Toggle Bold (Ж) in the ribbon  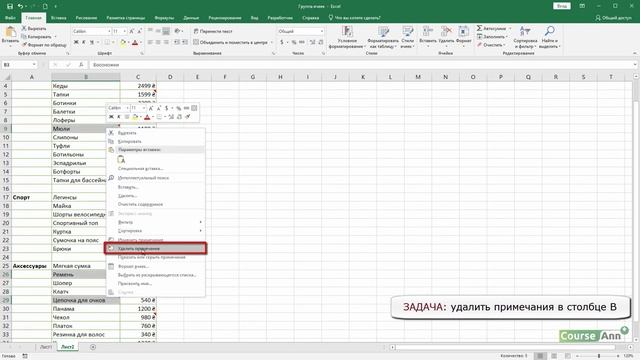pos(76,42)
